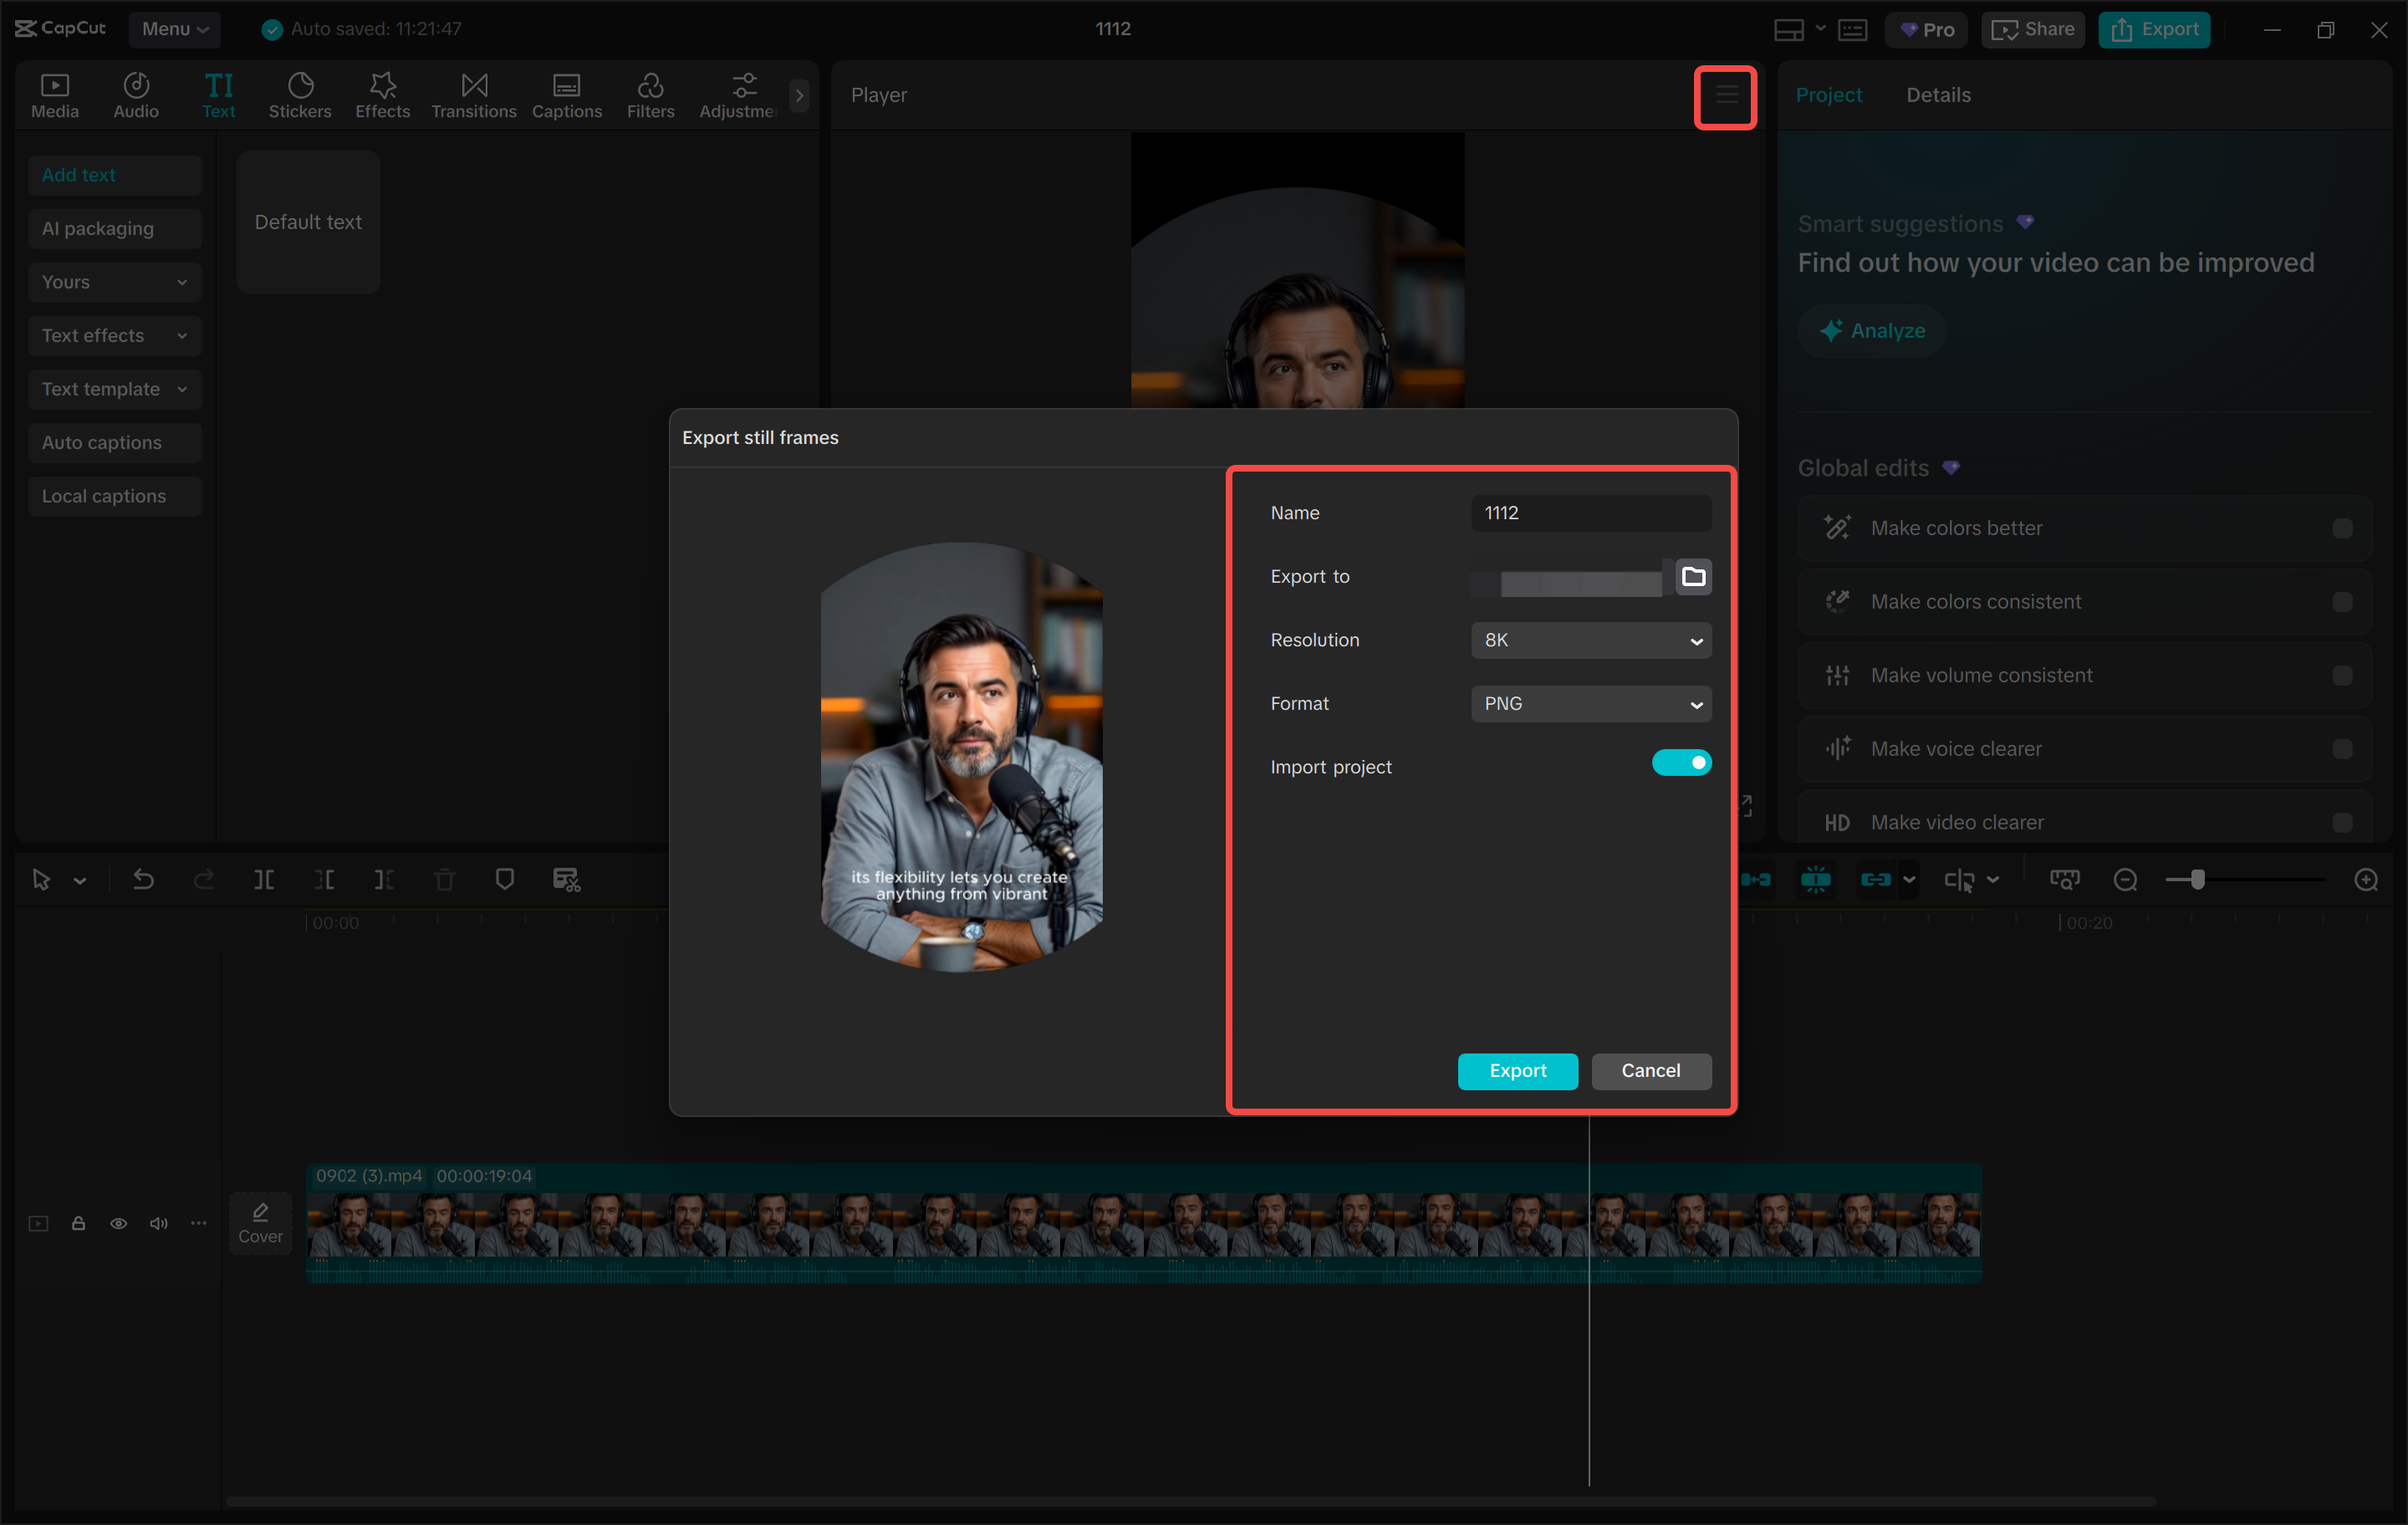Switch to the Details tab
The height and width of the screenshot is (1525, 2408).
pyautogui.click(x=1937, y=95)
